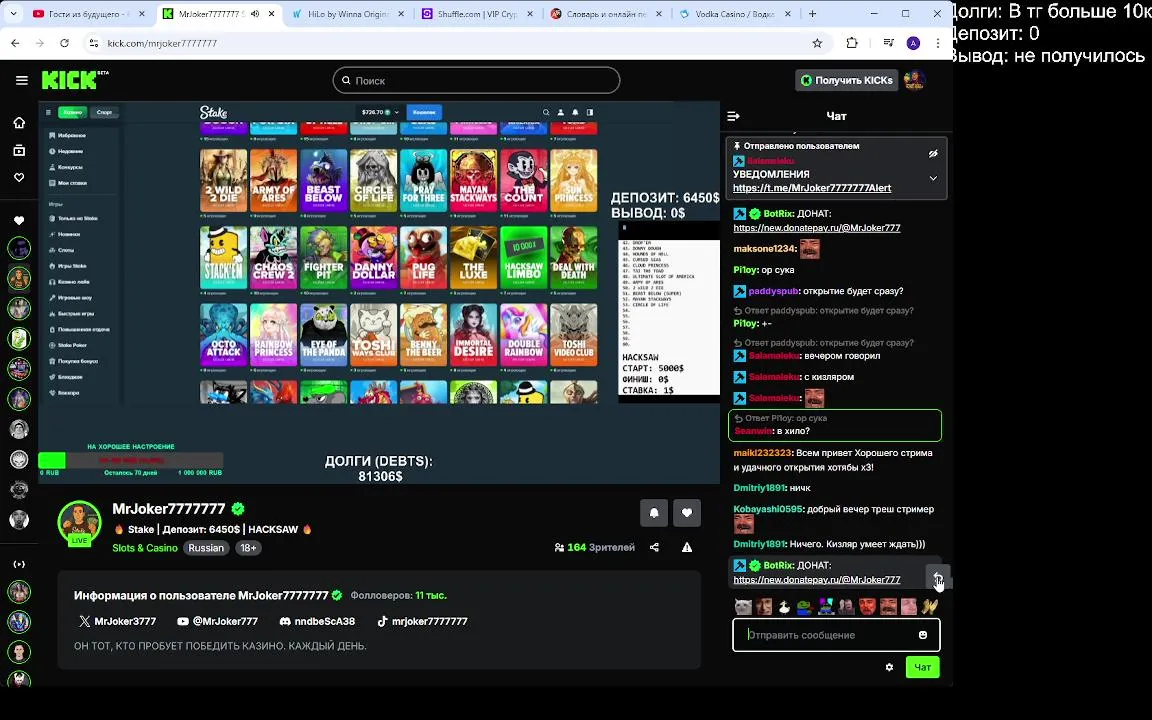Send message with the green Чат button
The width and height of the screenshot is (1152, 720).
(922, 667)
